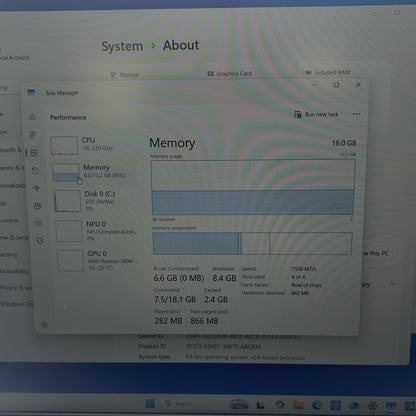Image resolution: width=416 pixels, height=416 pixels.
Task: Open Services page icon in Task Manager
Action: pyautogui.click(x=40, y=240)
